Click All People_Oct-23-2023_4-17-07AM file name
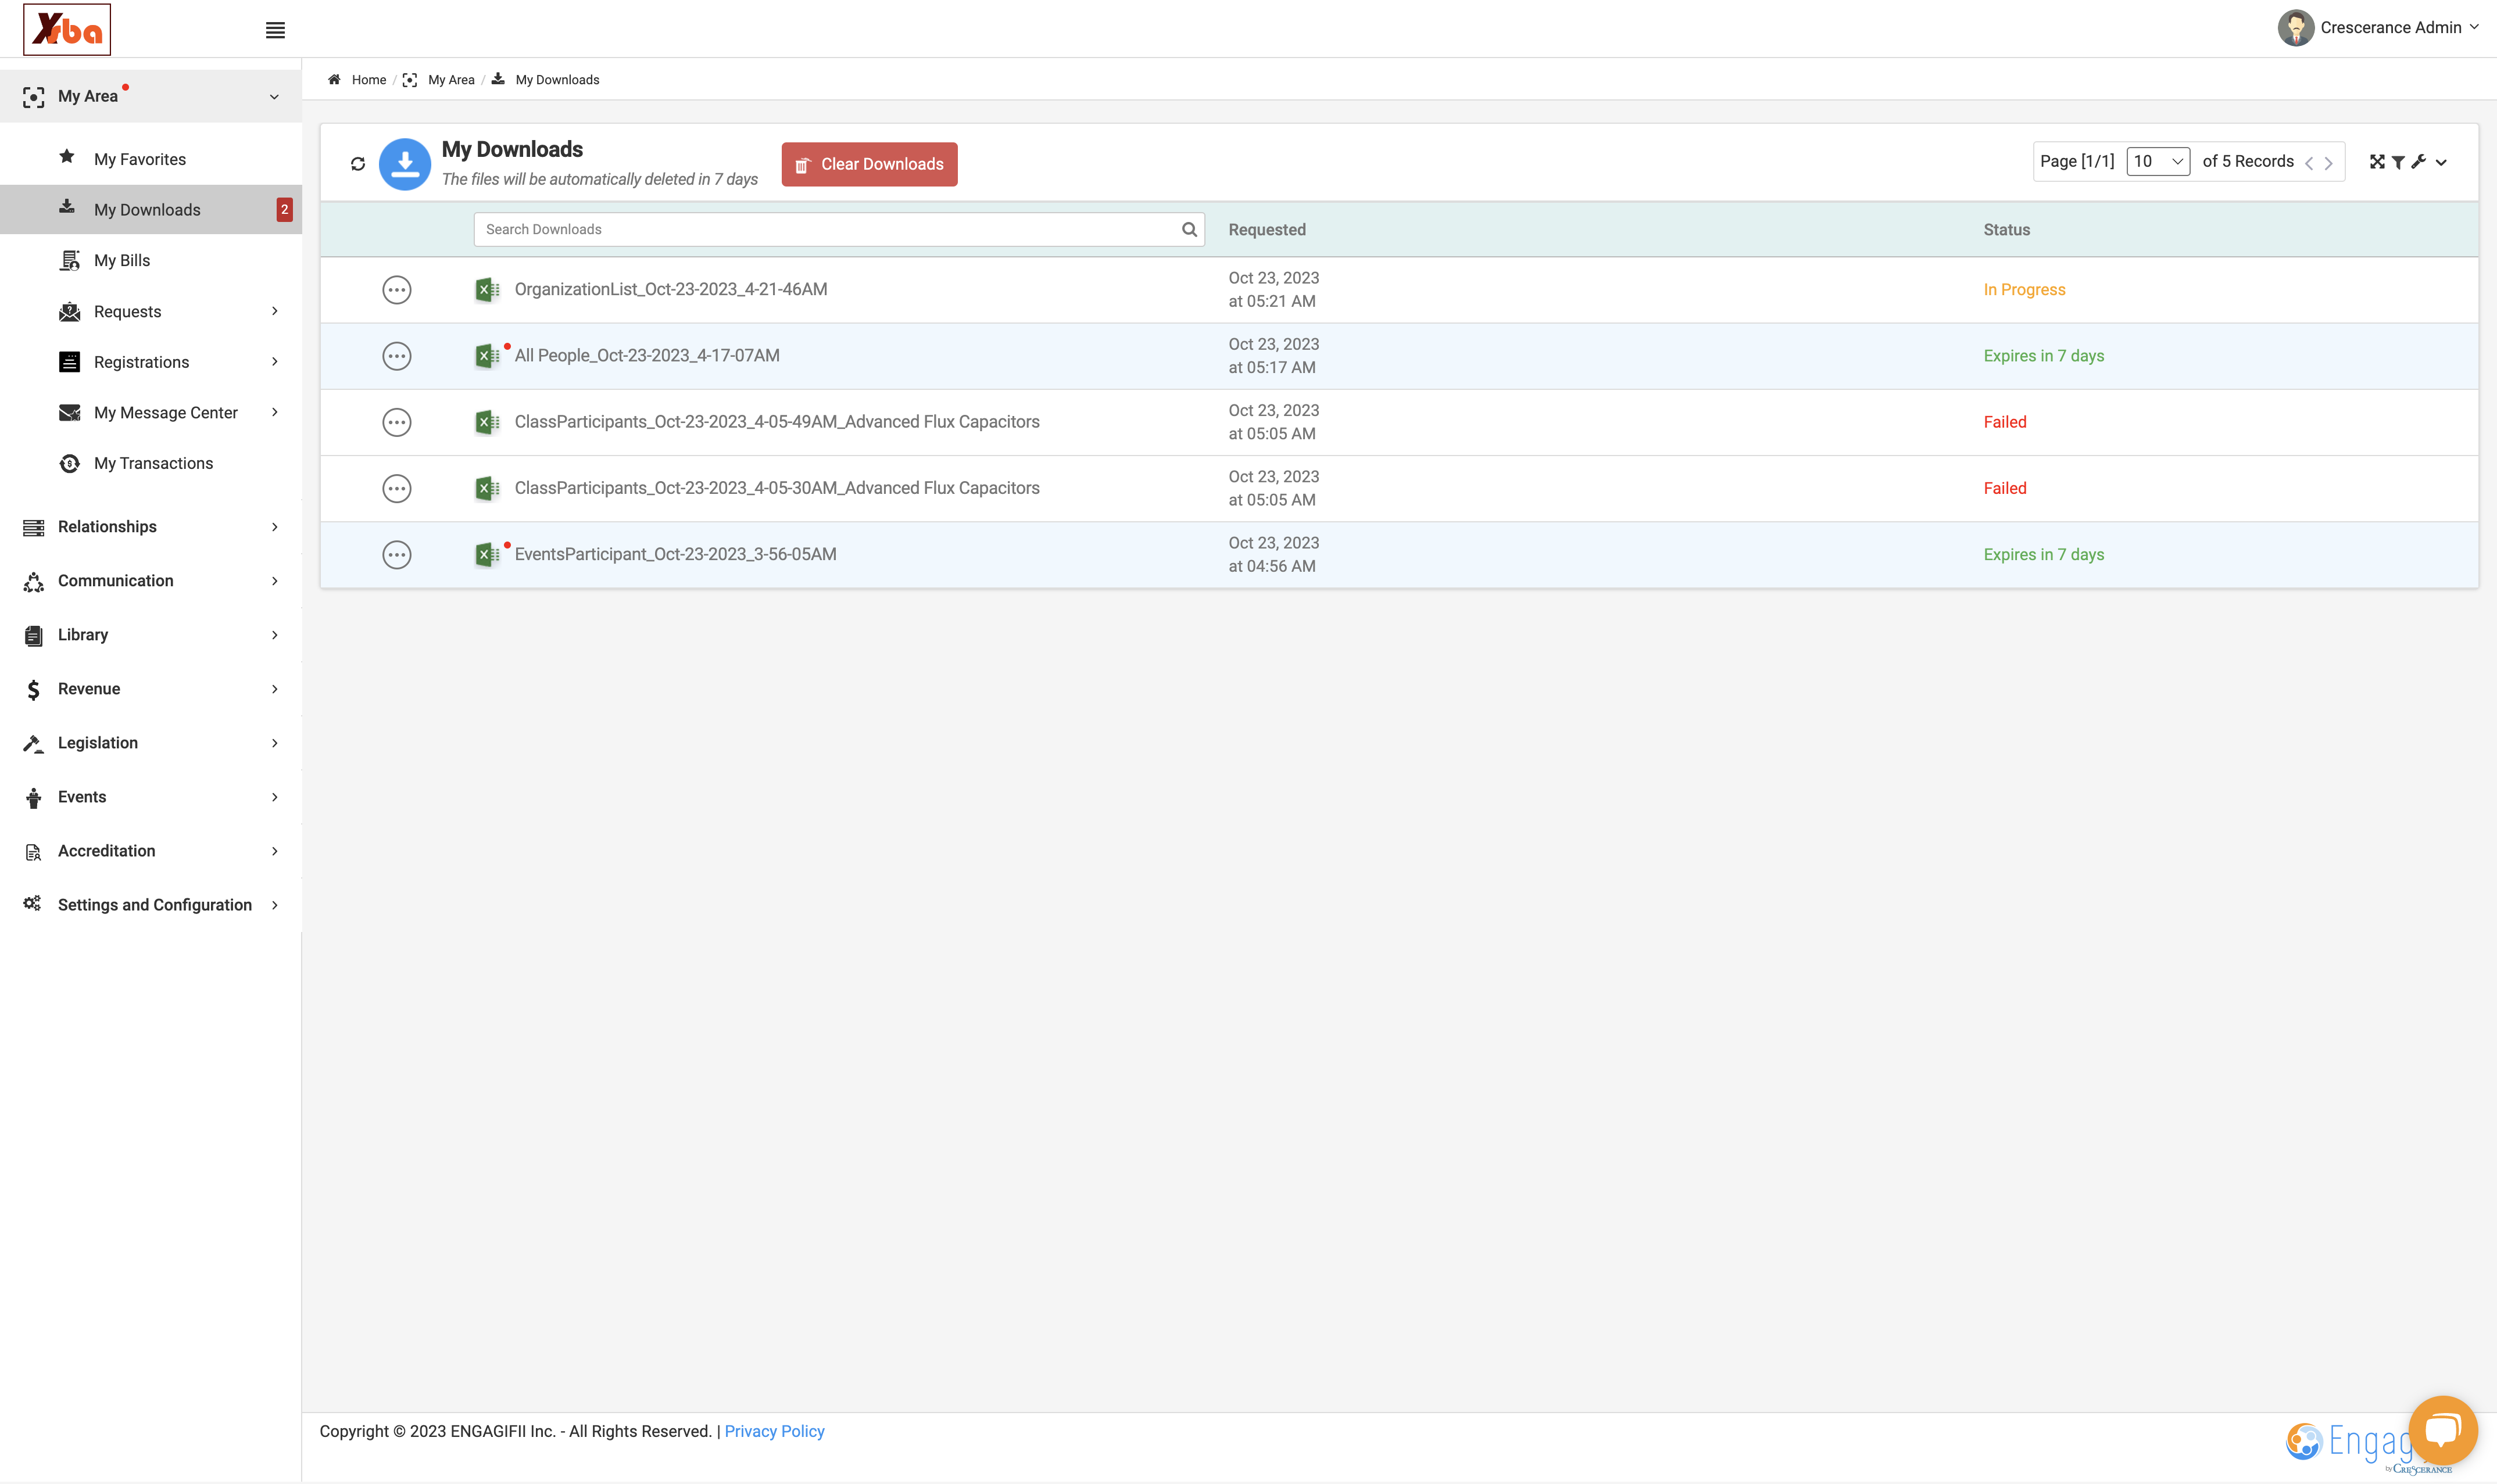Viewport: 2497px width, 1484px height. click(x=647, y=356)
